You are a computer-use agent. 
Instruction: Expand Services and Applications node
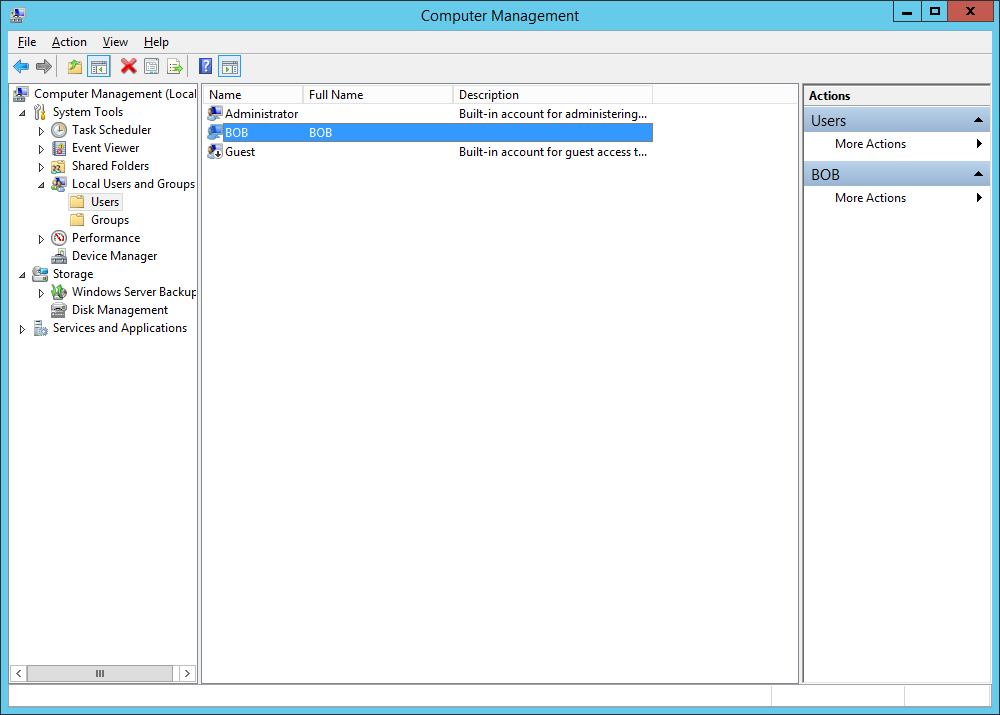22,329
